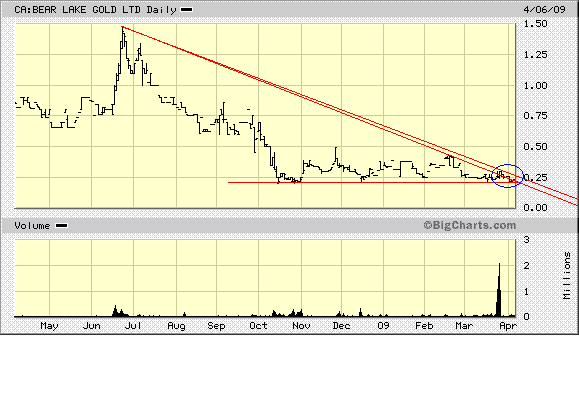This screenshot has width=579, height=405.
Task: Click the price axis label '0.75'
Action: pyautogui.click(x=535, y=116)
